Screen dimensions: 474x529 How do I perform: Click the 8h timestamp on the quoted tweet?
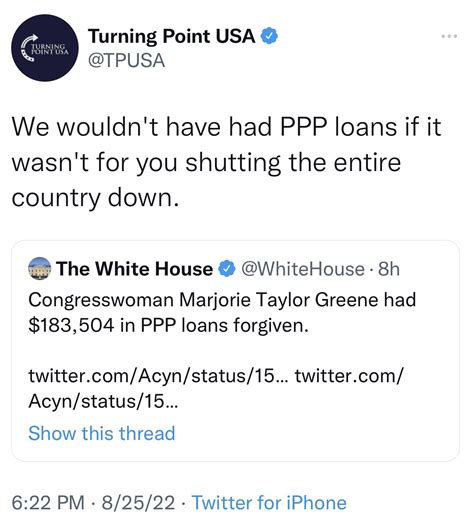click(389, 269)
